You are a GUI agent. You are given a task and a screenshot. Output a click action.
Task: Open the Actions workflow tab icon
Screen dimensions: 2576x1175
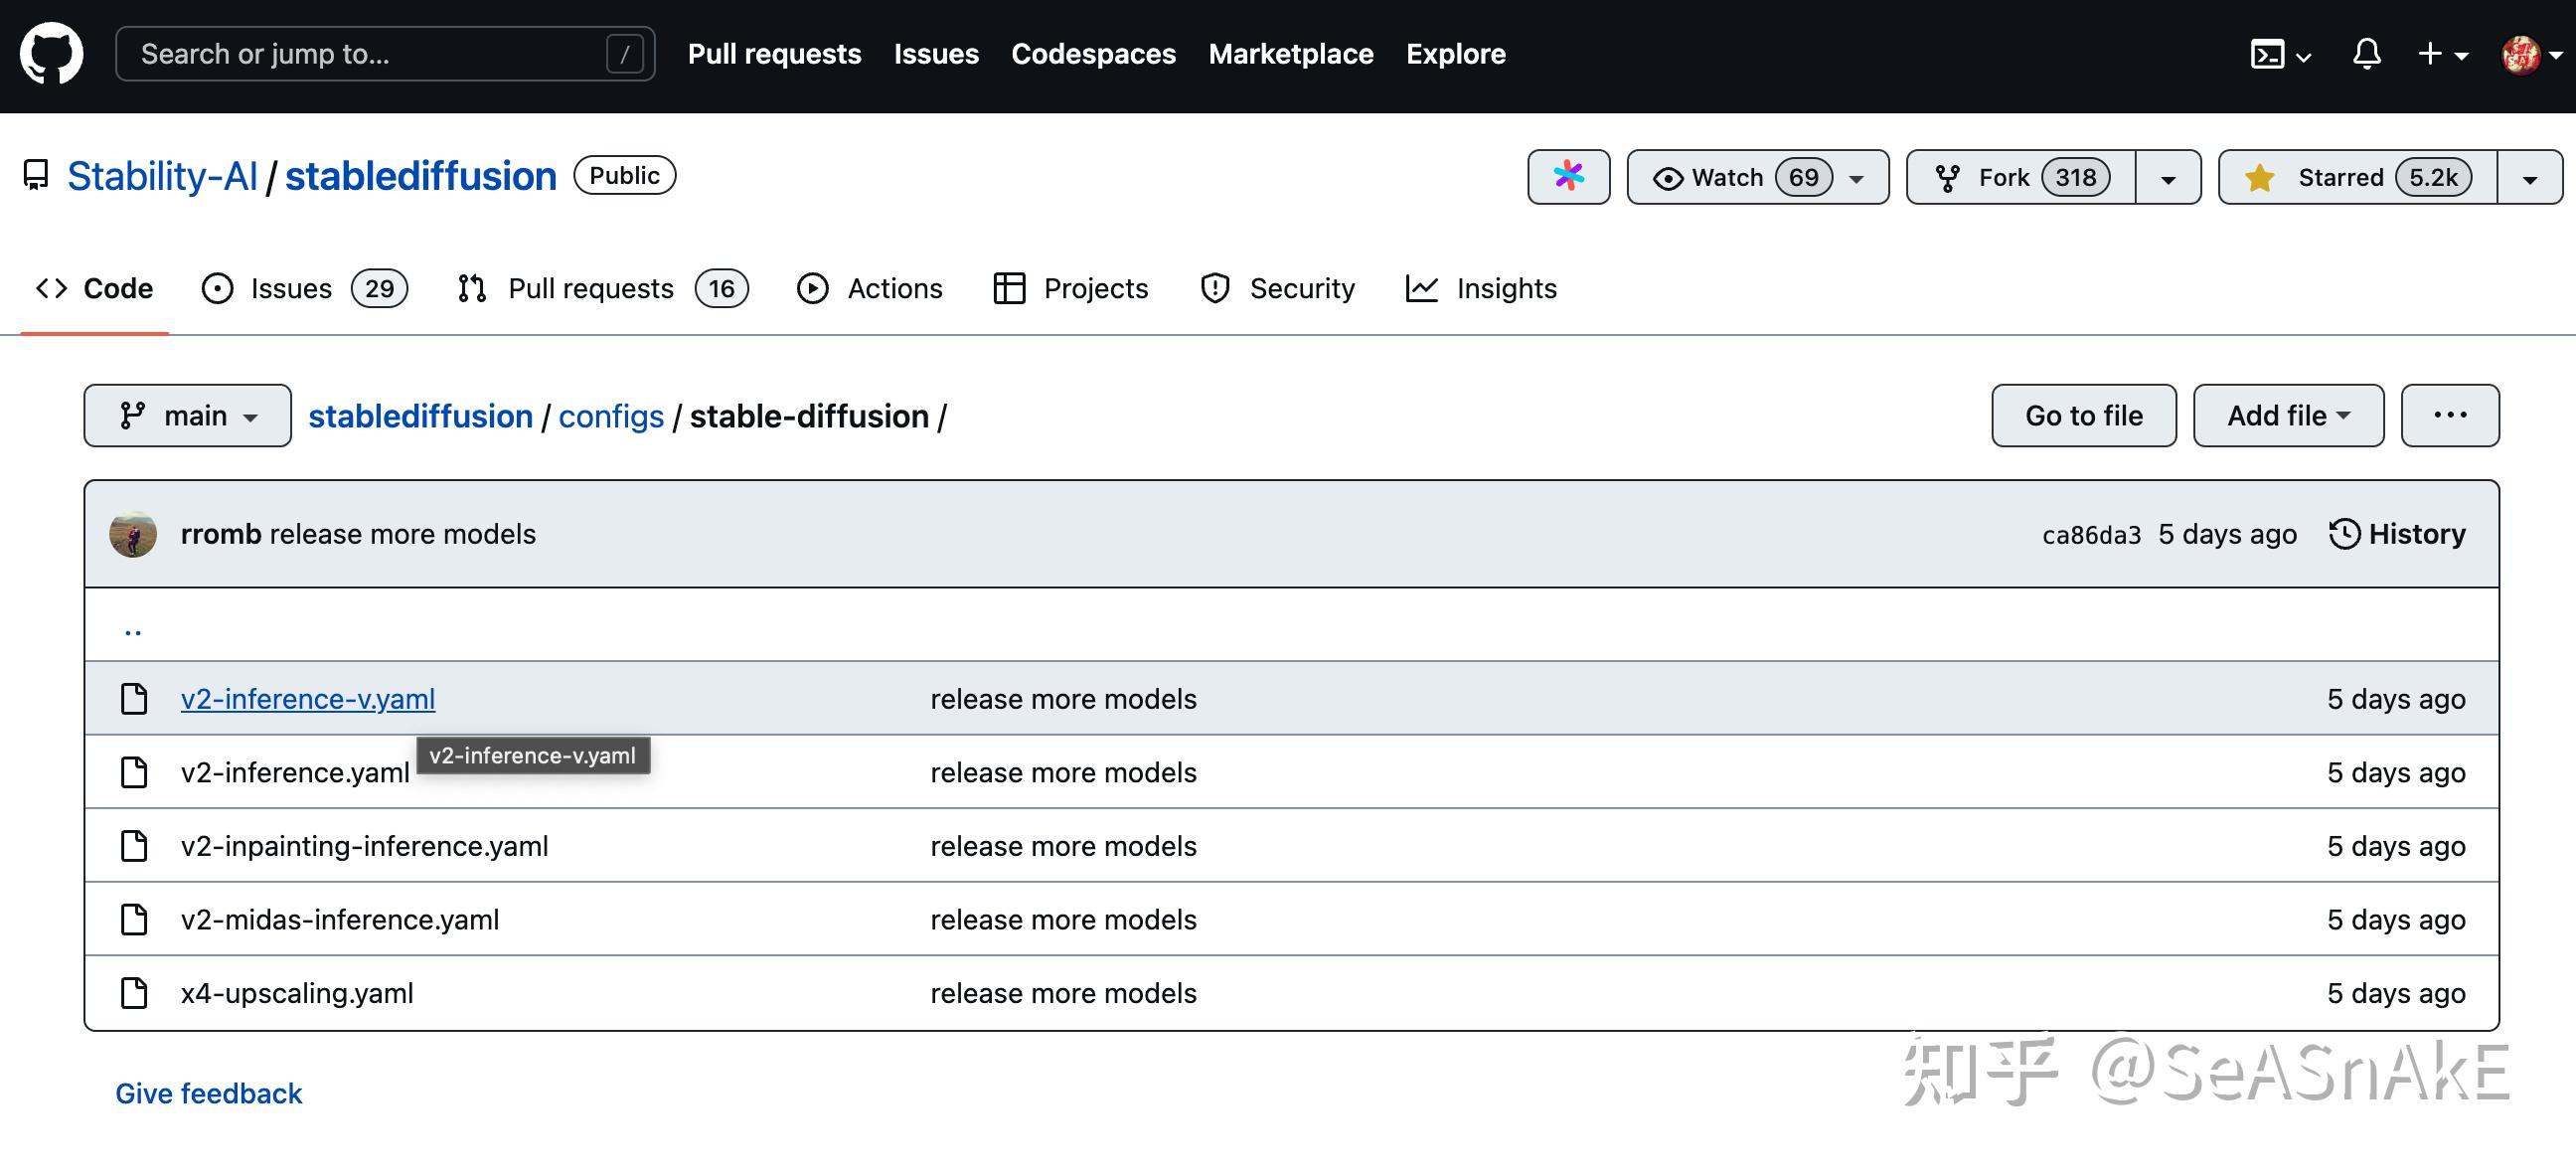[x=813, y=288]
